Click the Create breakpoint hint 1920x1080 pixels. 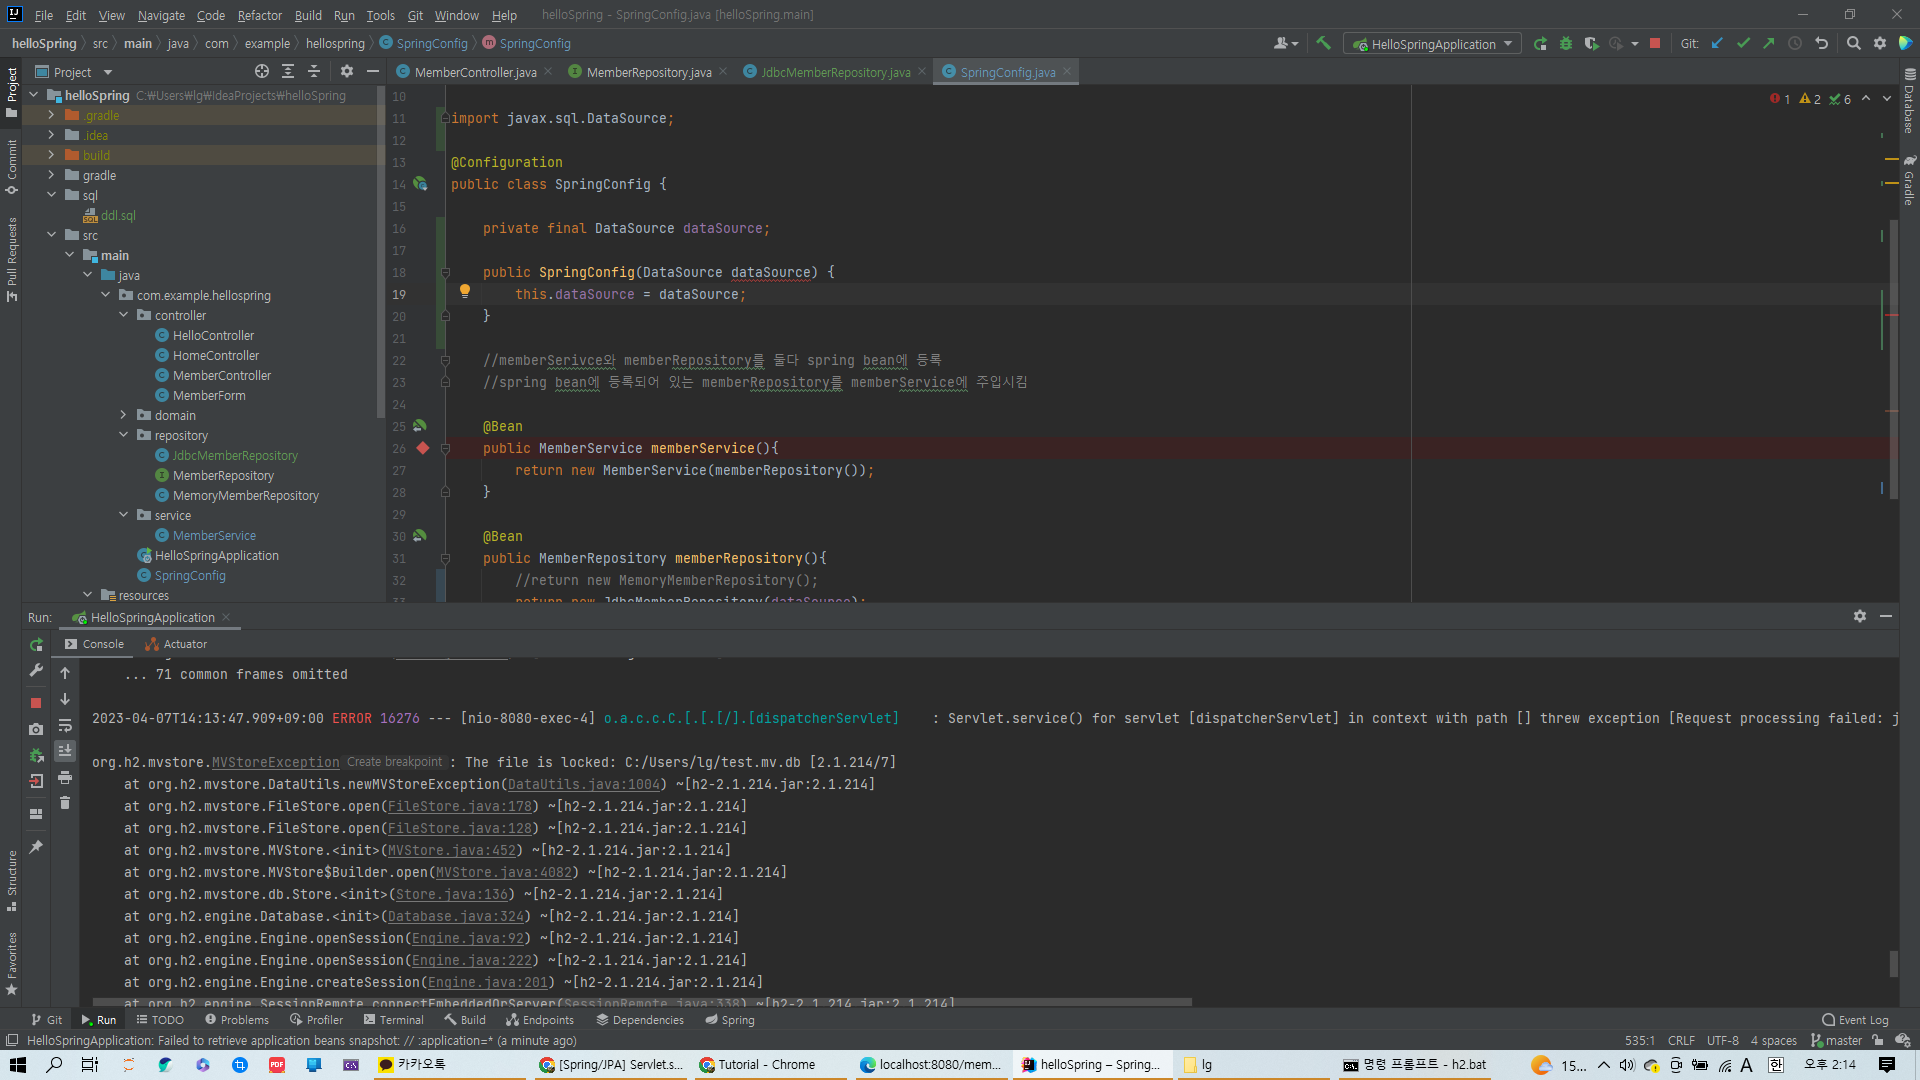[x=394, y=762]
